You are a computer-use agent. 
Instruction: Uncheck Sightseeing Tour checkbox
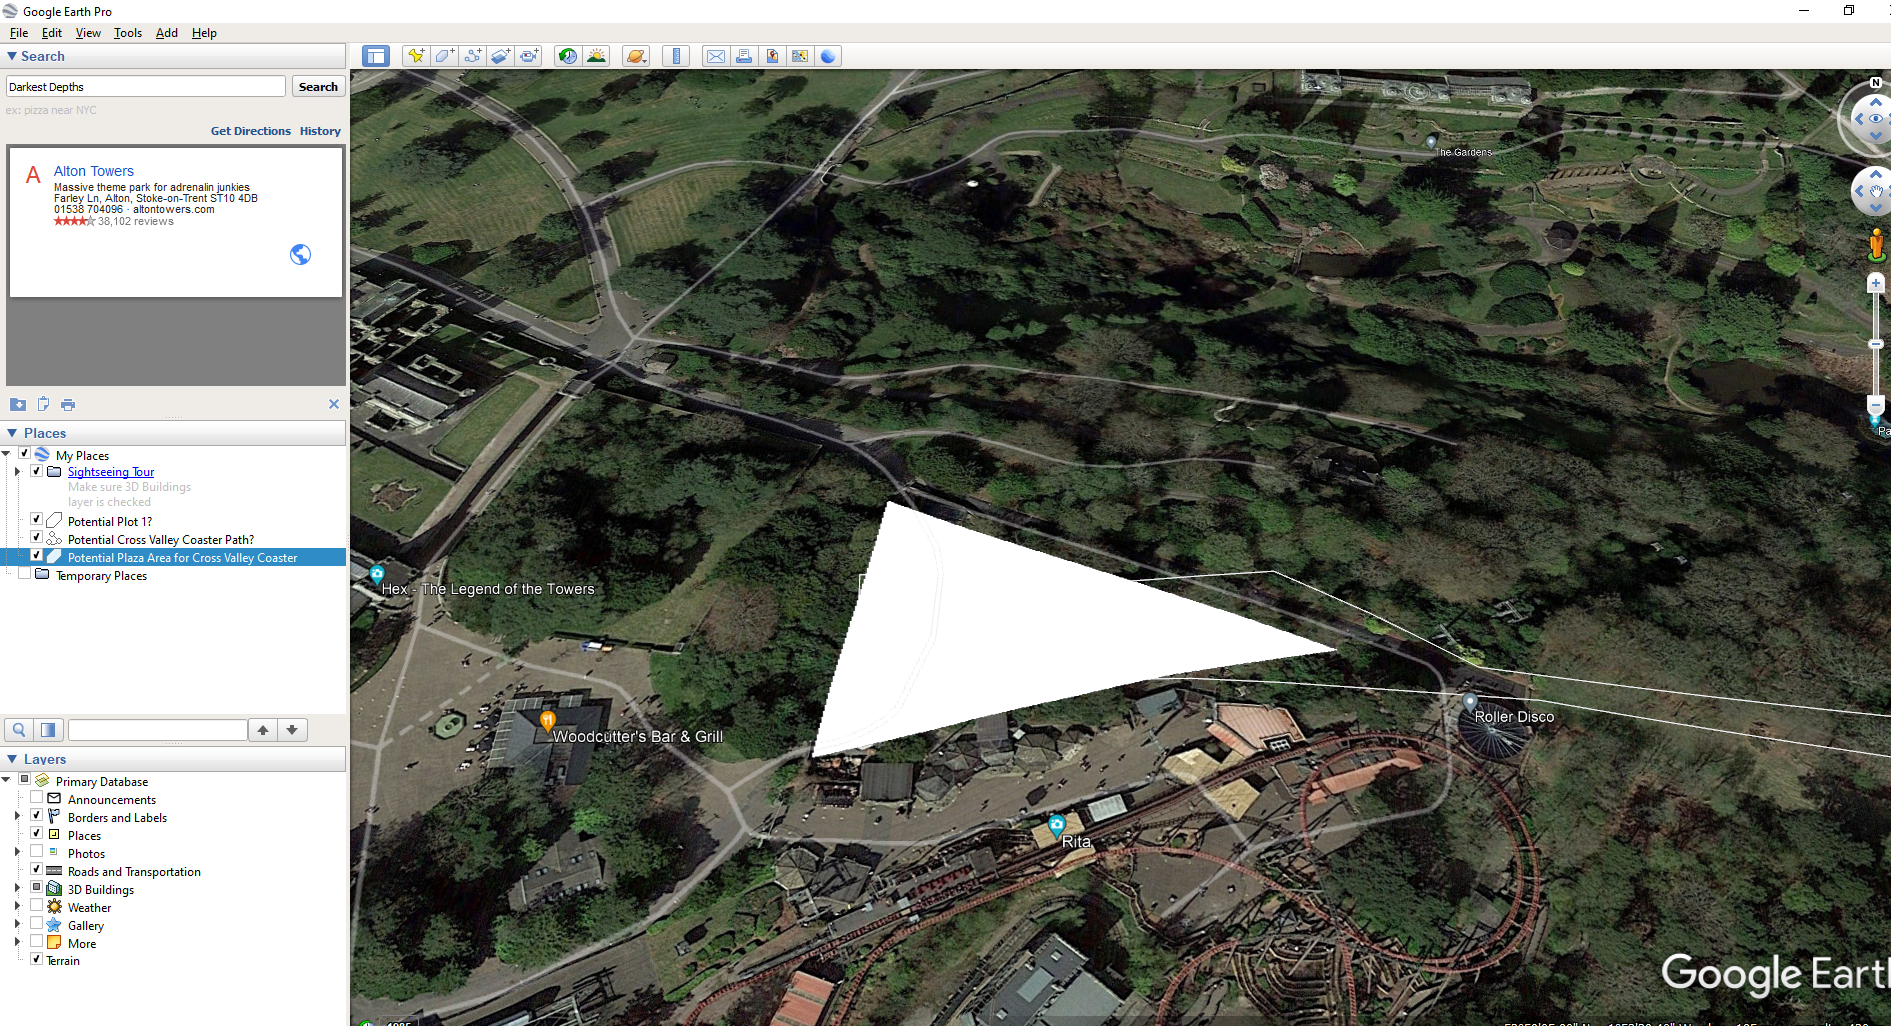coord(37,471)
